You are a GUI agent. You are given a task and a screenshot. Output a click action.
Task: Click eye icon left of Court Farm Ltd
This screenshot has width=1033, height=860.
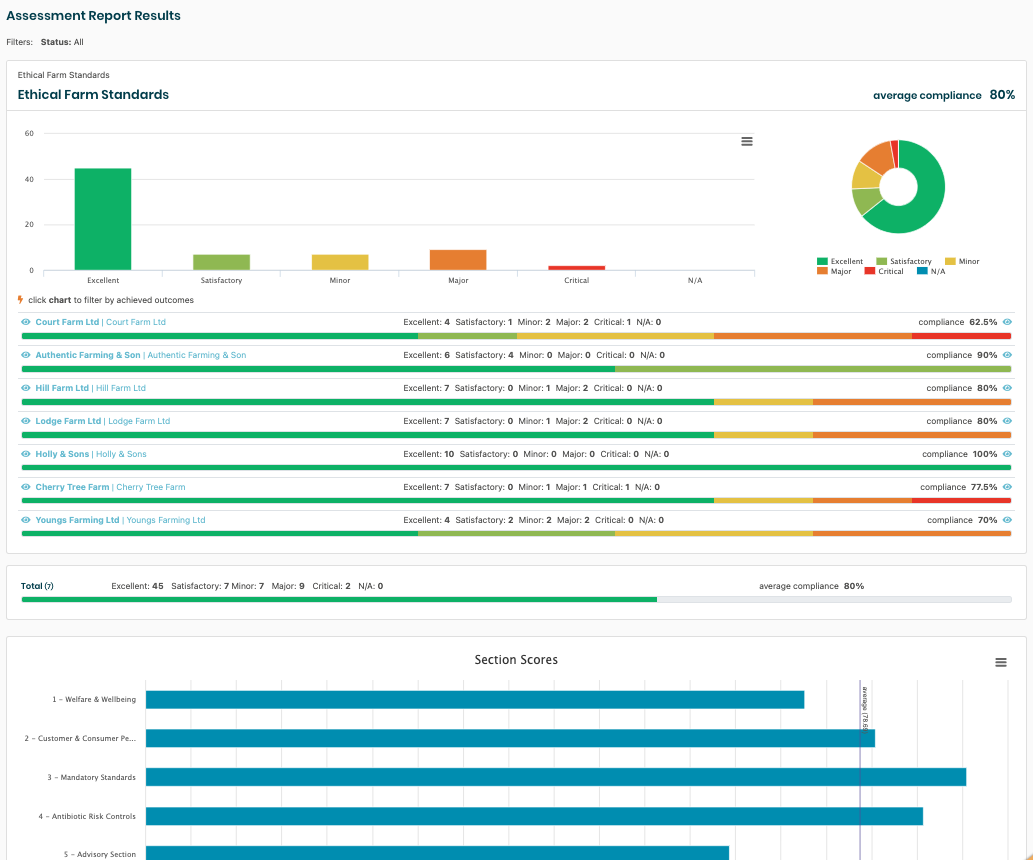(26, 322)
